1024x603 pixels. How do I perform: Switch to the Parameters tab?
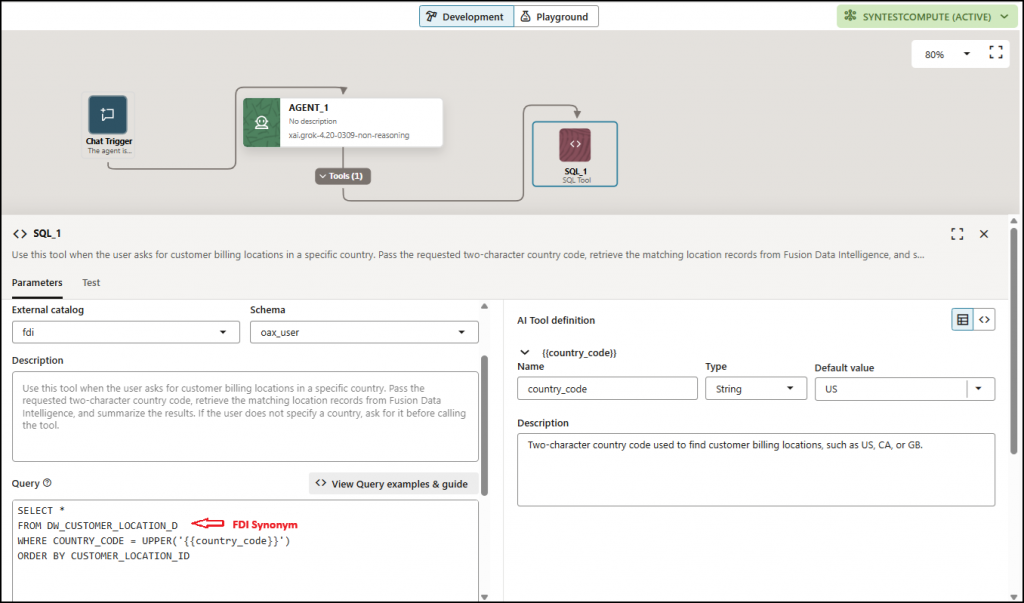37,282
